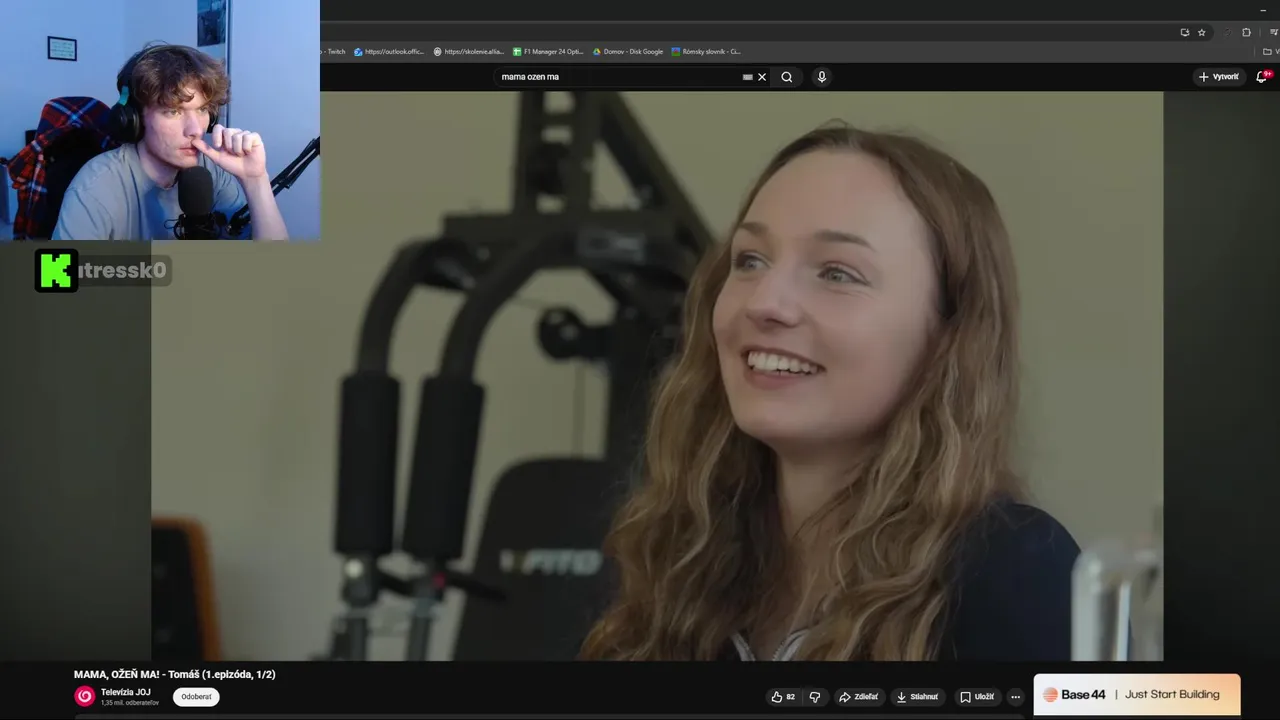Open the Domov - Disk Google bookmark

pos(628,51)
